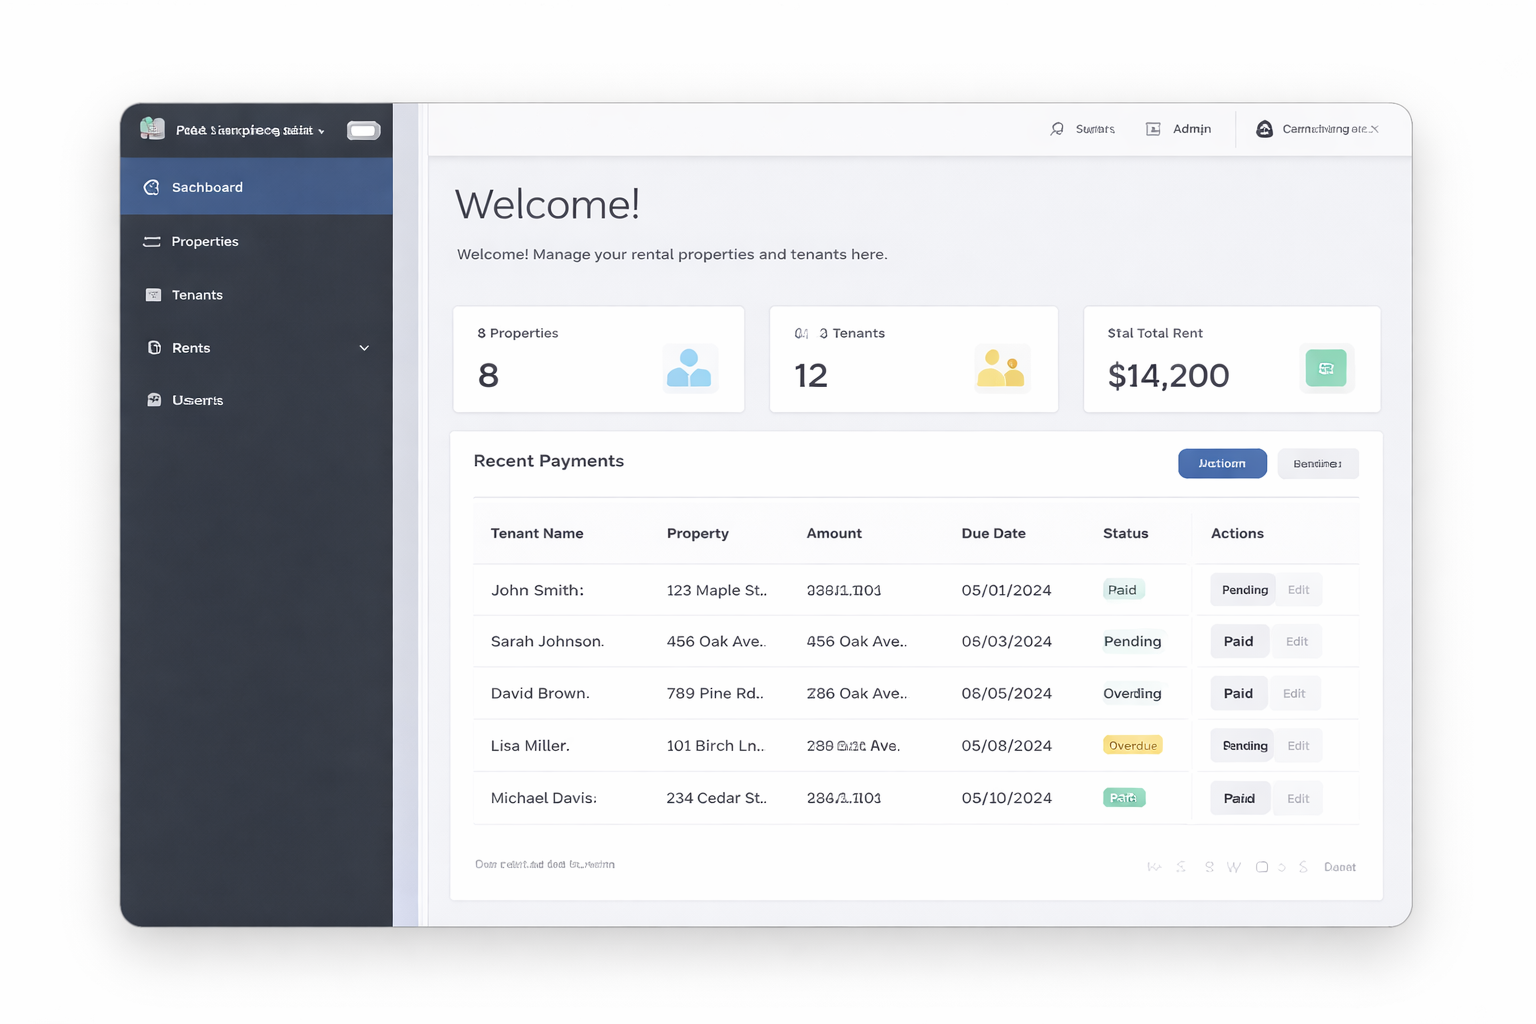Click the Due Date column header
Viewport: 1536px width, 1024px height.
coord(994,533)
